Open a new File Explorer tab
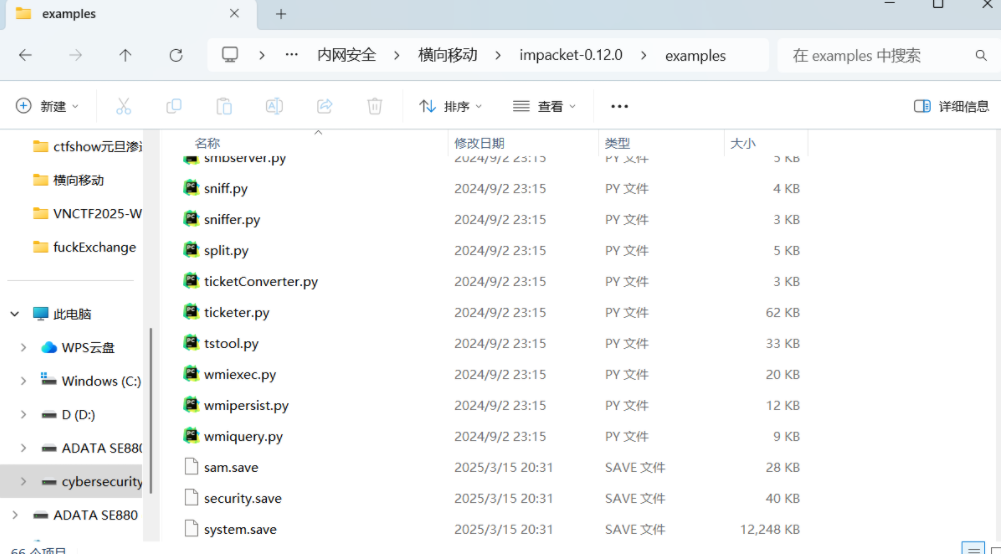The width and height of the screenshot is (1001, 560). tap(281, 14)
